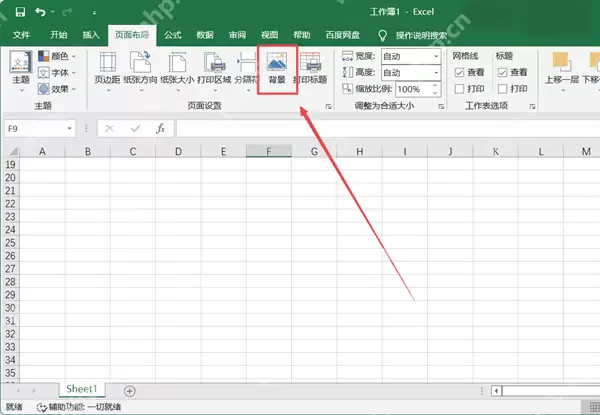Click the Undo arrow icon

tap(40, 12)
